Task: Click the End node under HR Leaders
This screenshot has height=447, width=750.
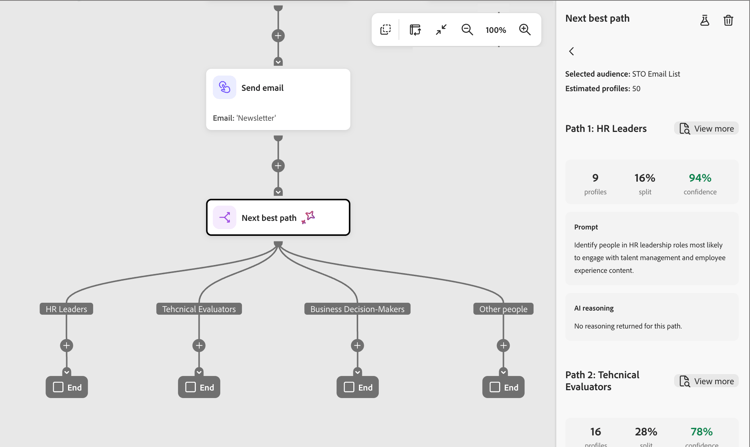Action: (66, 387)
